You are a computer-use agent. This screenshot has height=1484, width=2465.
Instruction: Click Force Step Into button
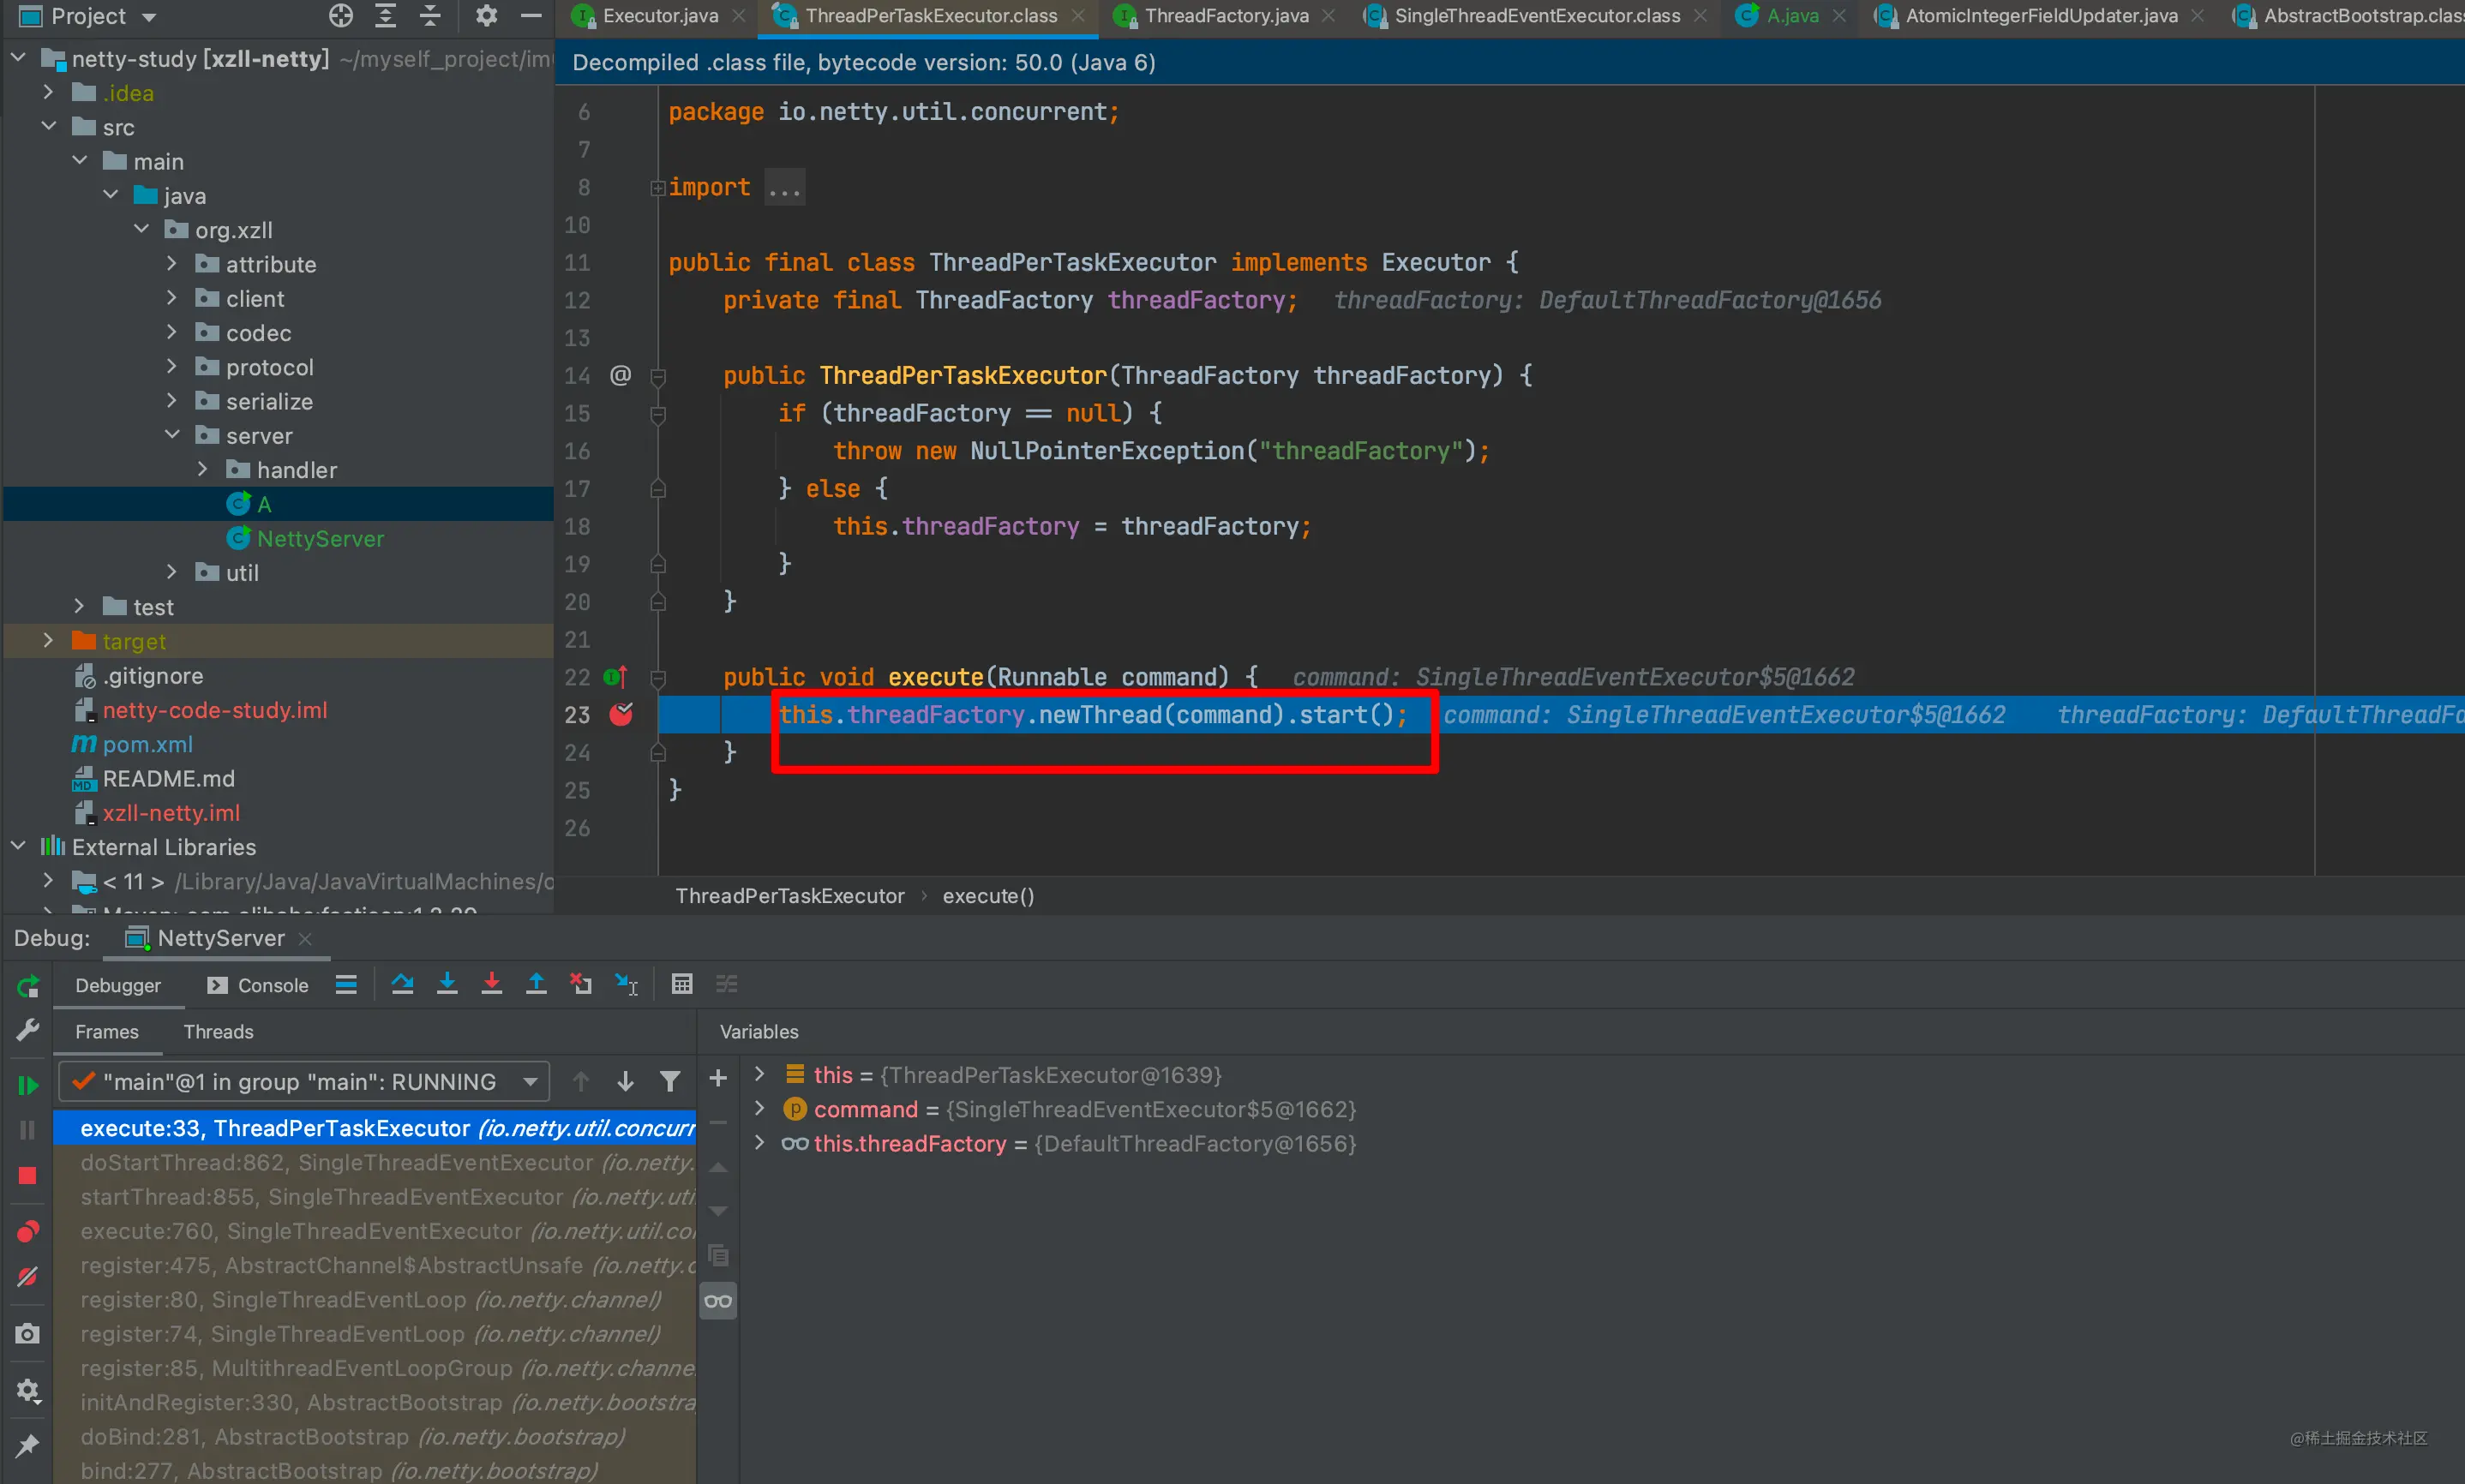(491, 985)
